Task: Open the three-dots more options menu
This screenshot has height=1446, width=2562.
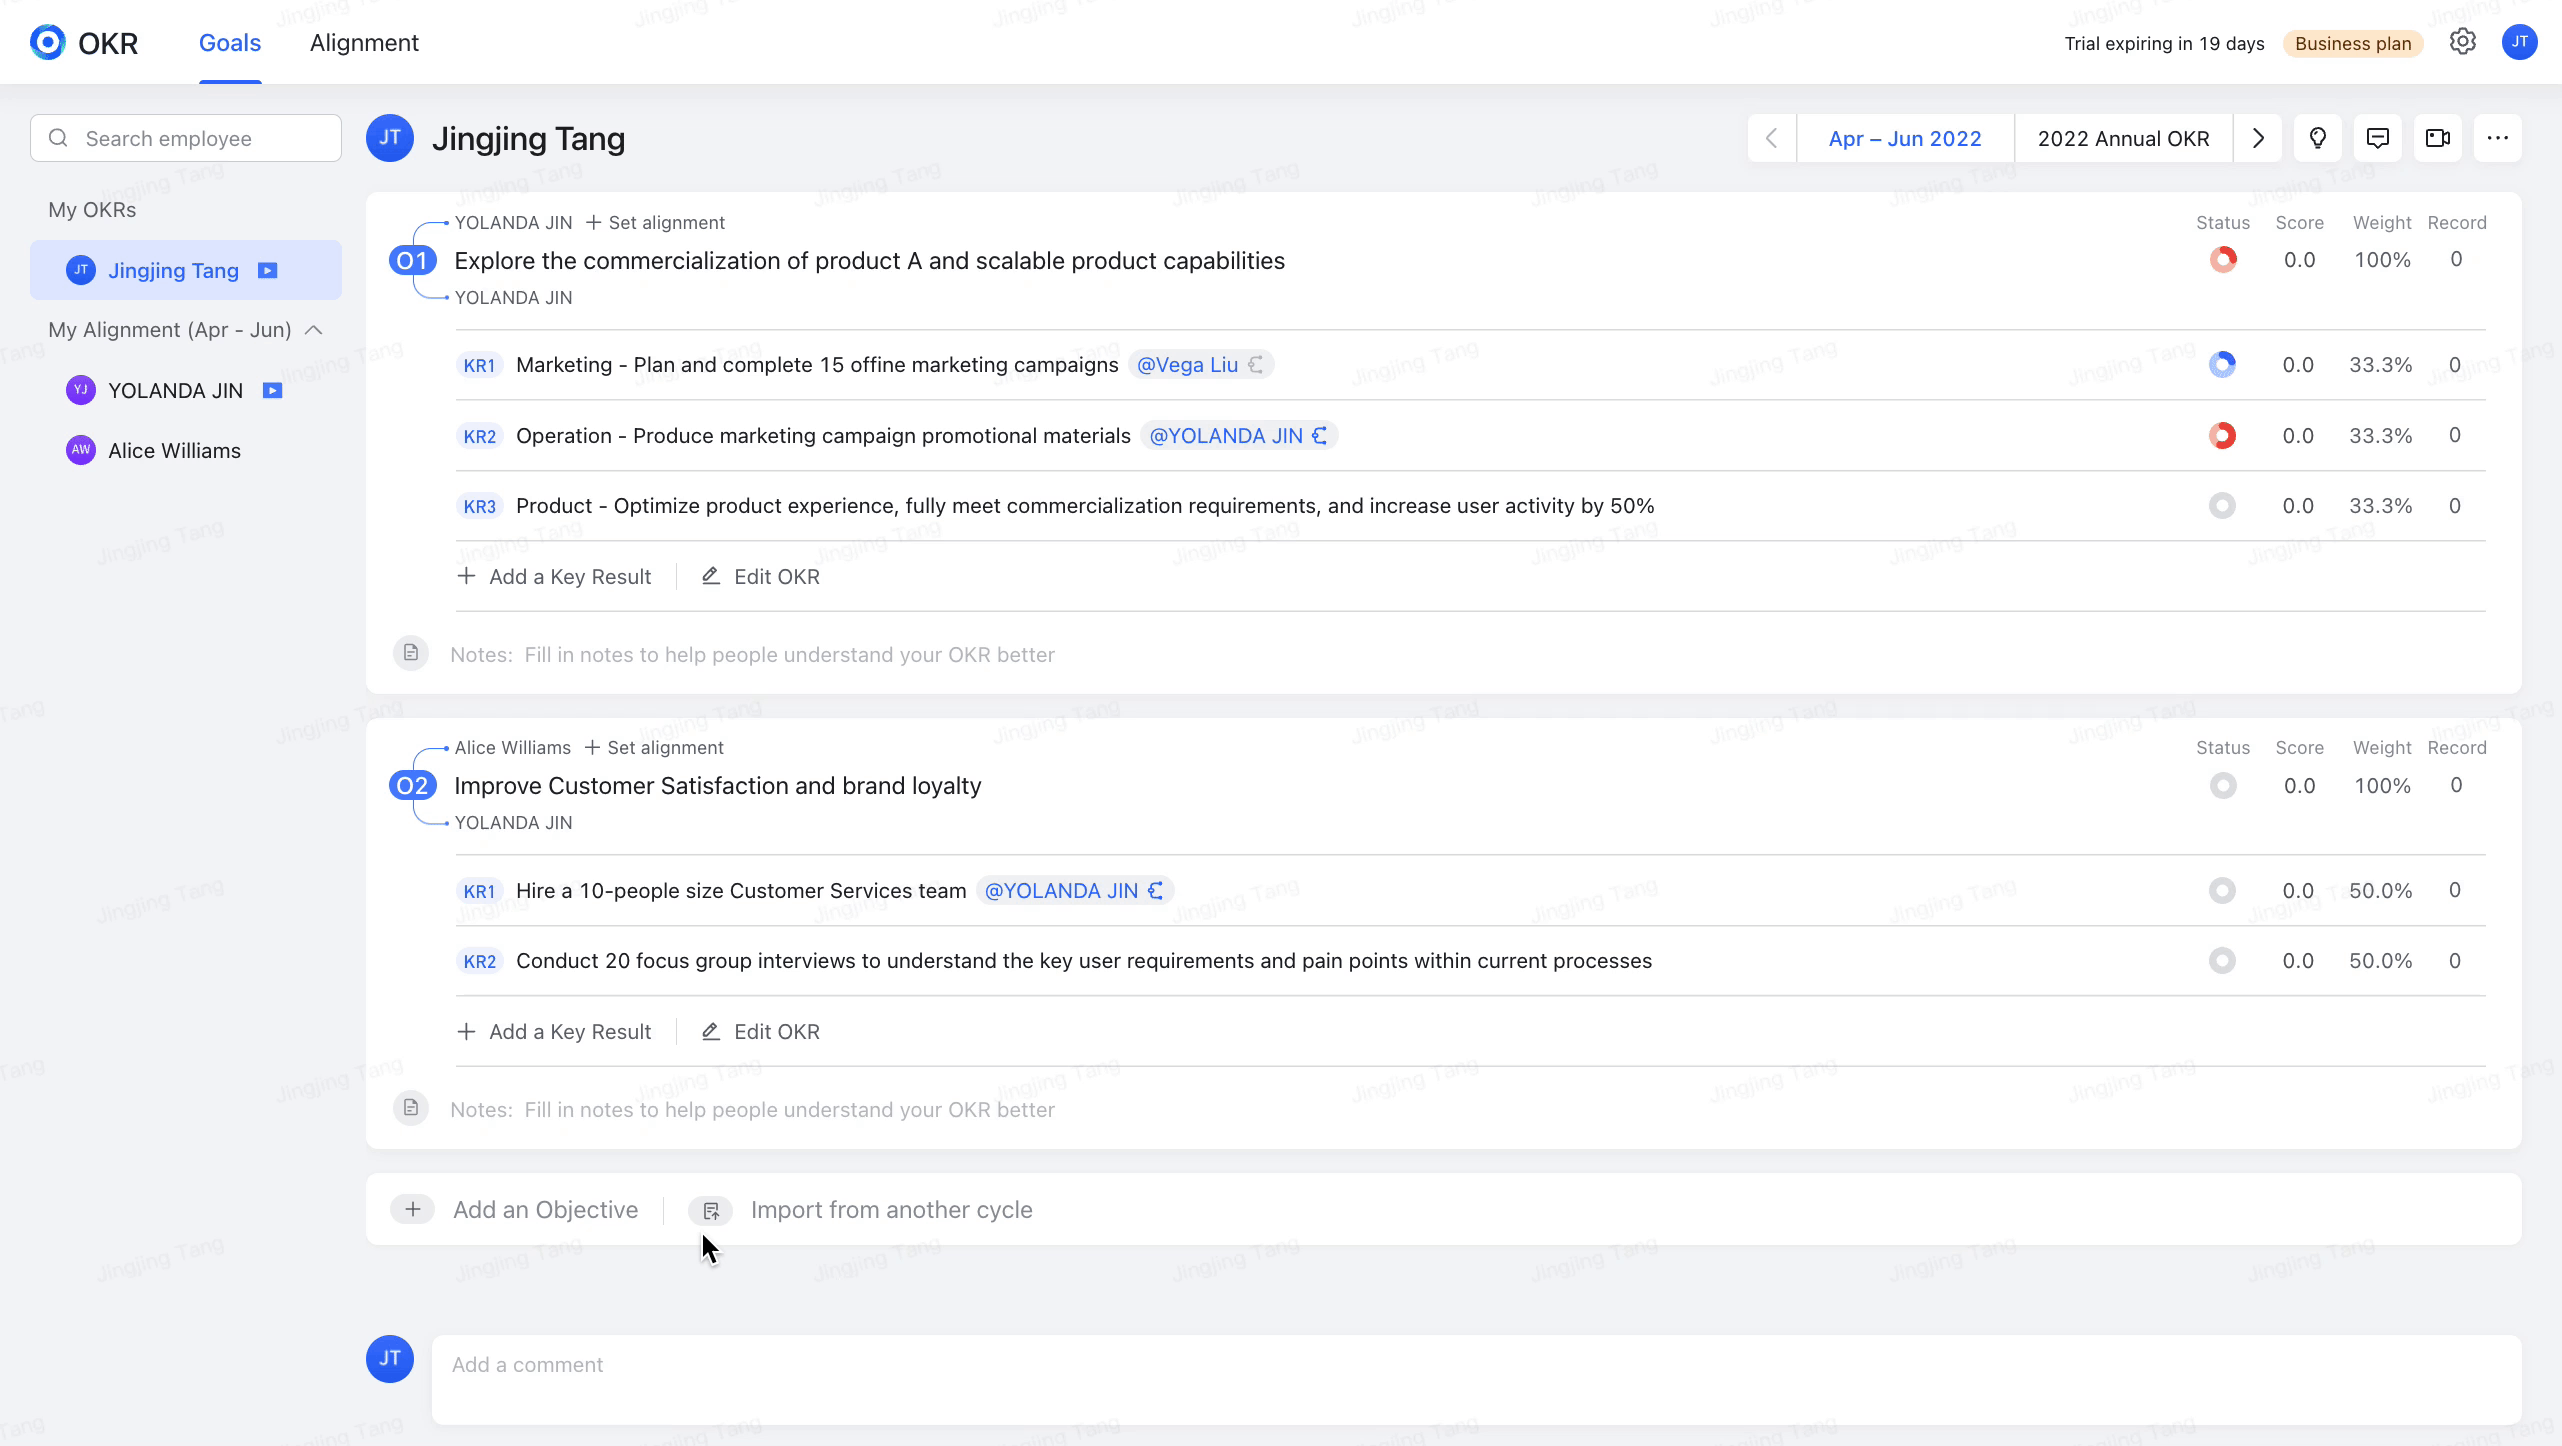Action: pyautogui.click(x=2497, y=138)
